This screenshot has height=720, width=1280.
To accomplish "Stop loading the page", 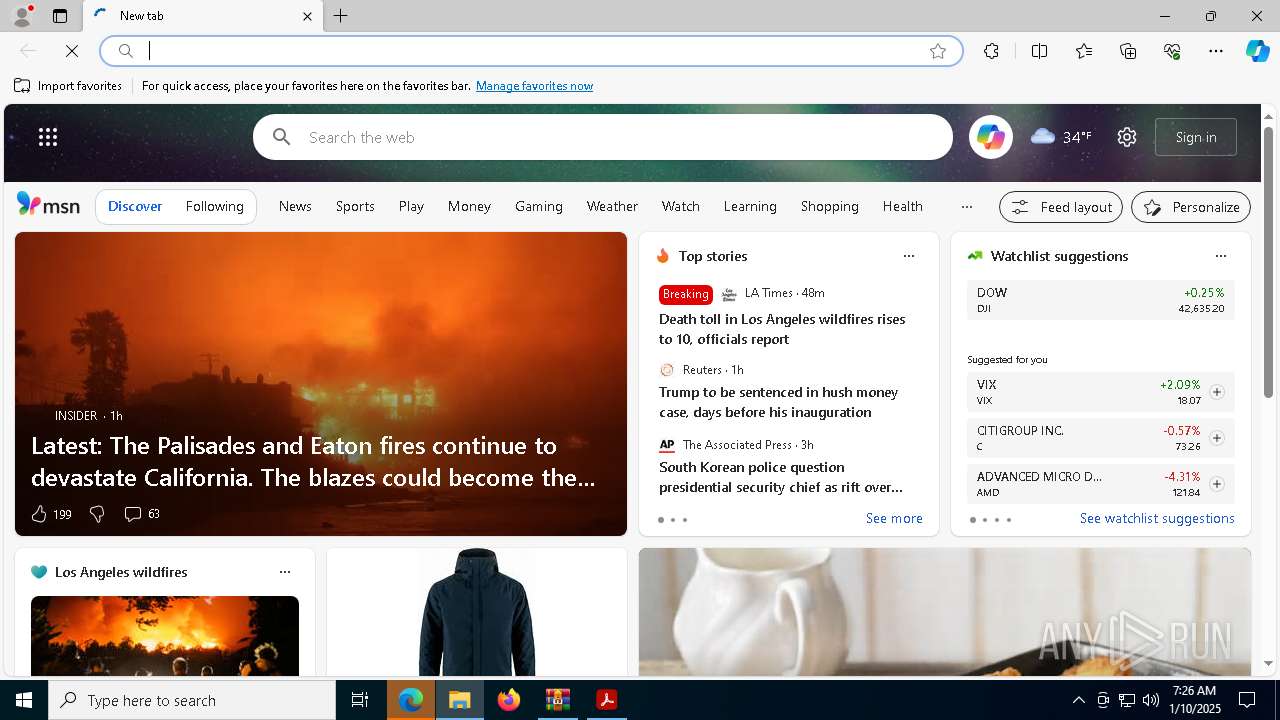I will pos(72,51).
